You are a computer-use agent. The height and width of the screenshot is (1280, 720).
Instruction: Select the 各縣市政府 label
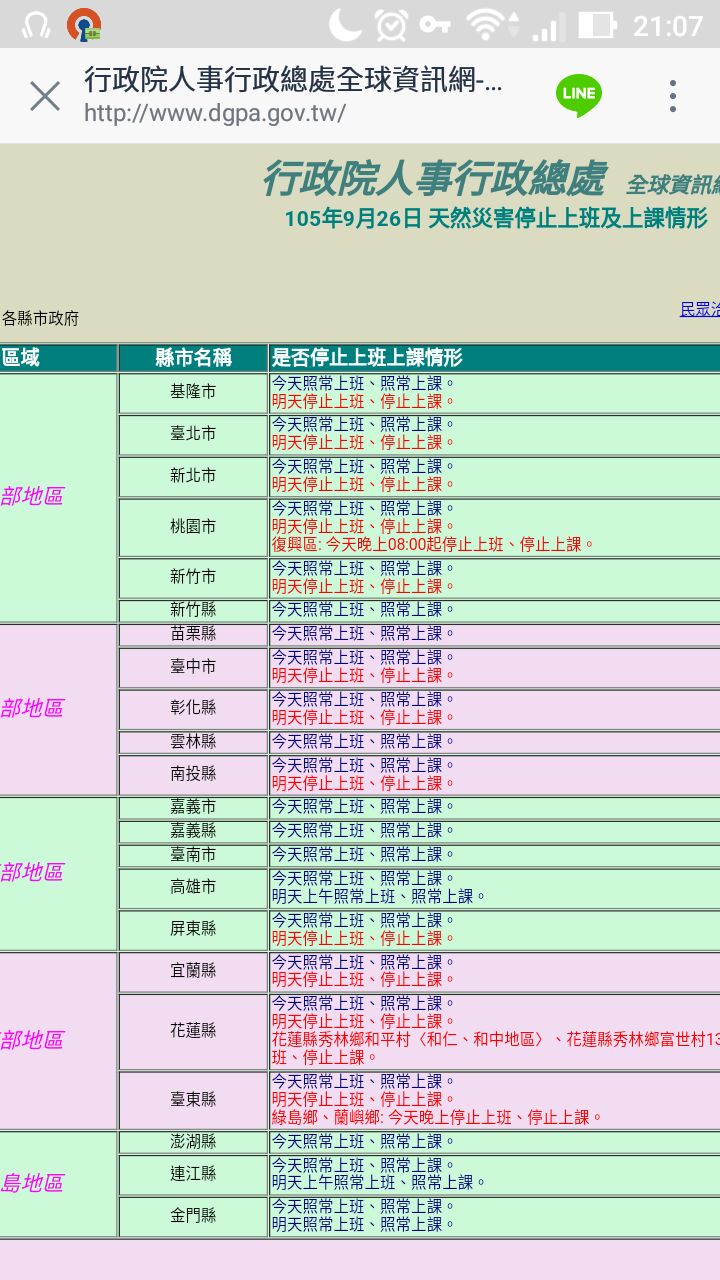[x=40, y=319]
